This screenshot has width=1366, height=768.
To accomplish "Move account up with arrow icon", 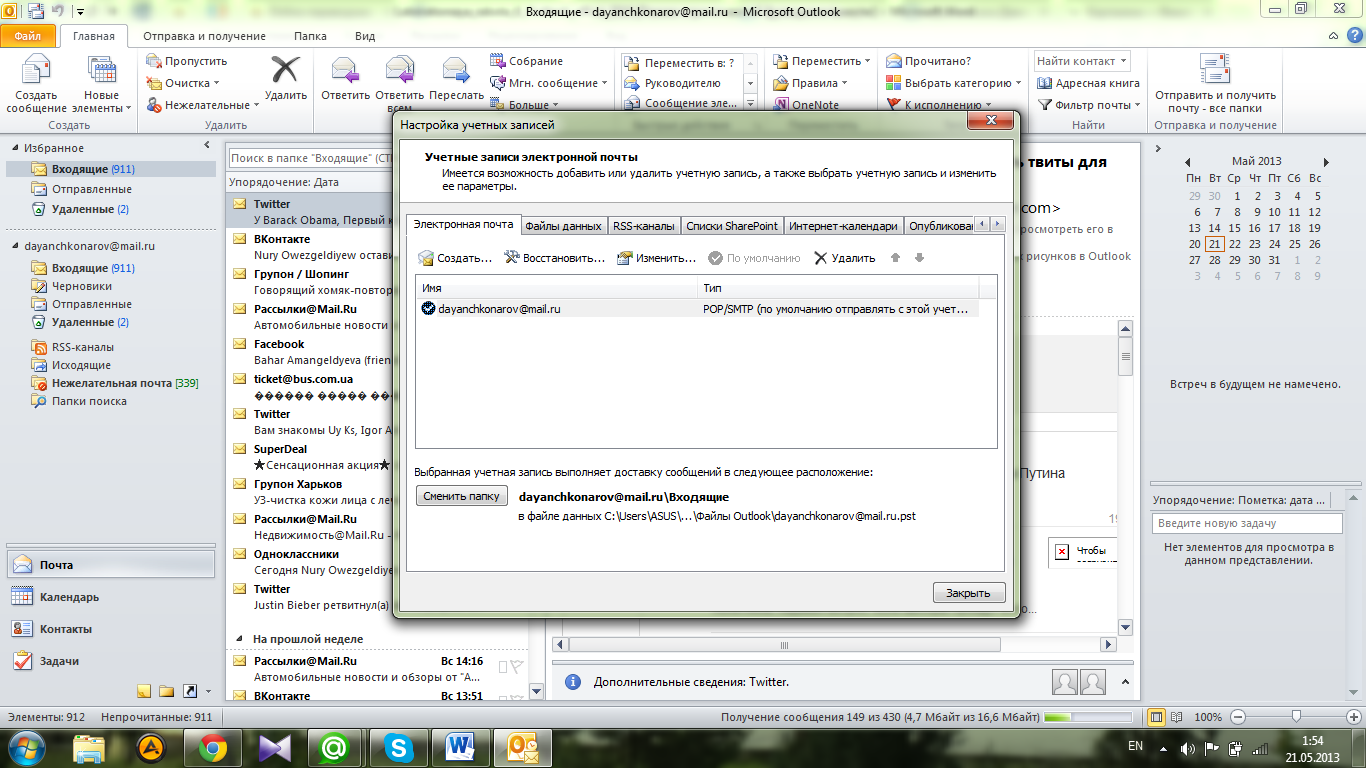I will click(895, 258).
